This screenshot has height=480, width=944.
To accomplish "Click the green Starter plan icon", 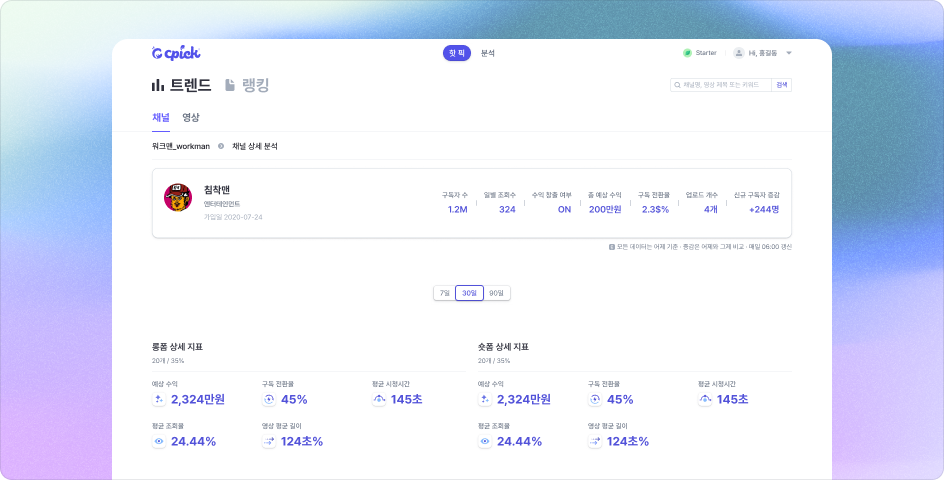I will click(687, 53).
